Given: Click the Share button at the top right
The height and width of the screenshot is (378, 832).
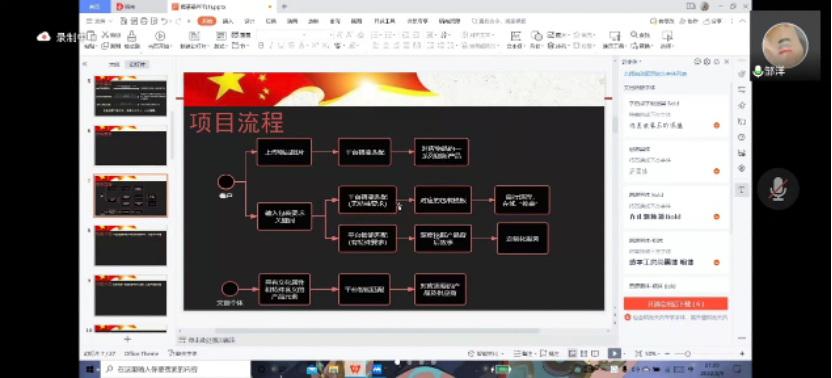Looking at the screenshot, I should pyautogui.click(x=712, y=21).
